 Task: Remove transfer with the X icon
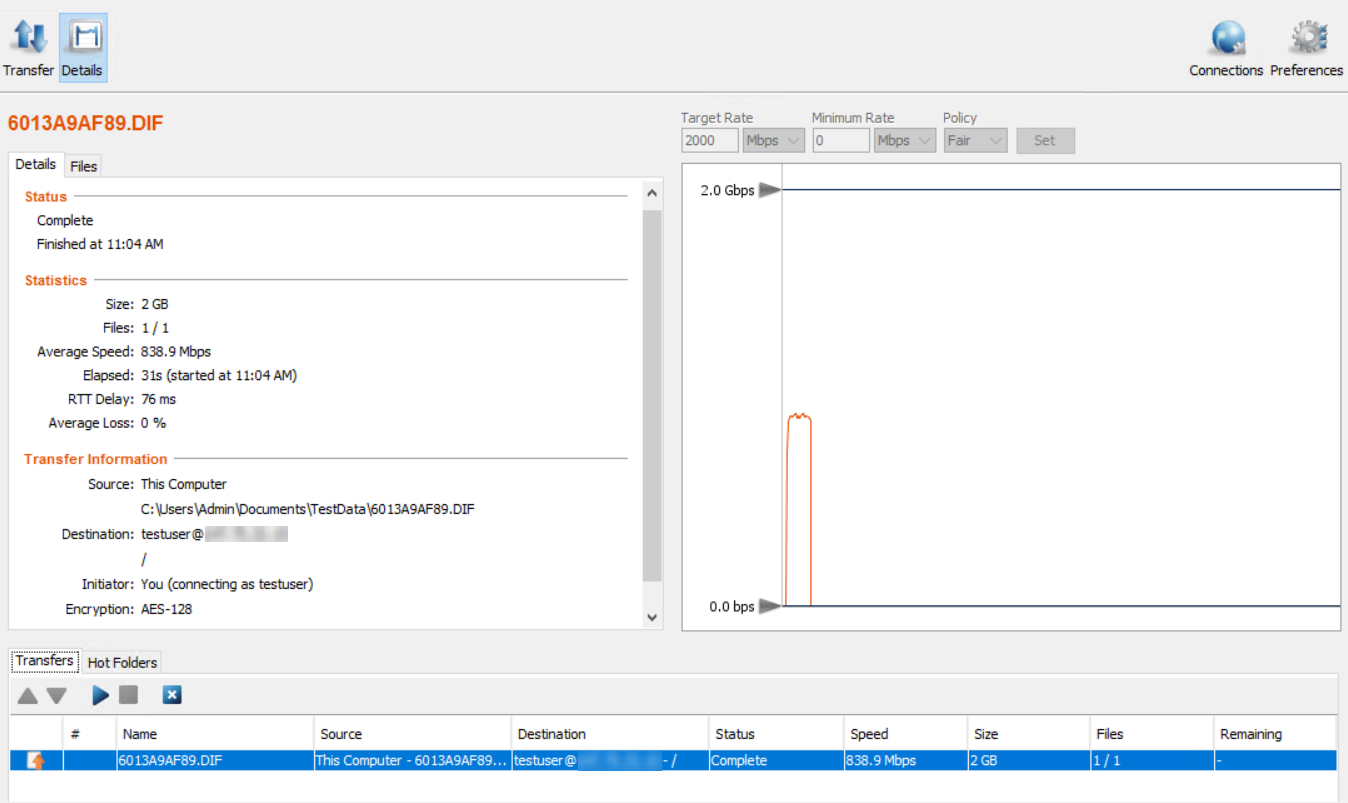(172, 695)
